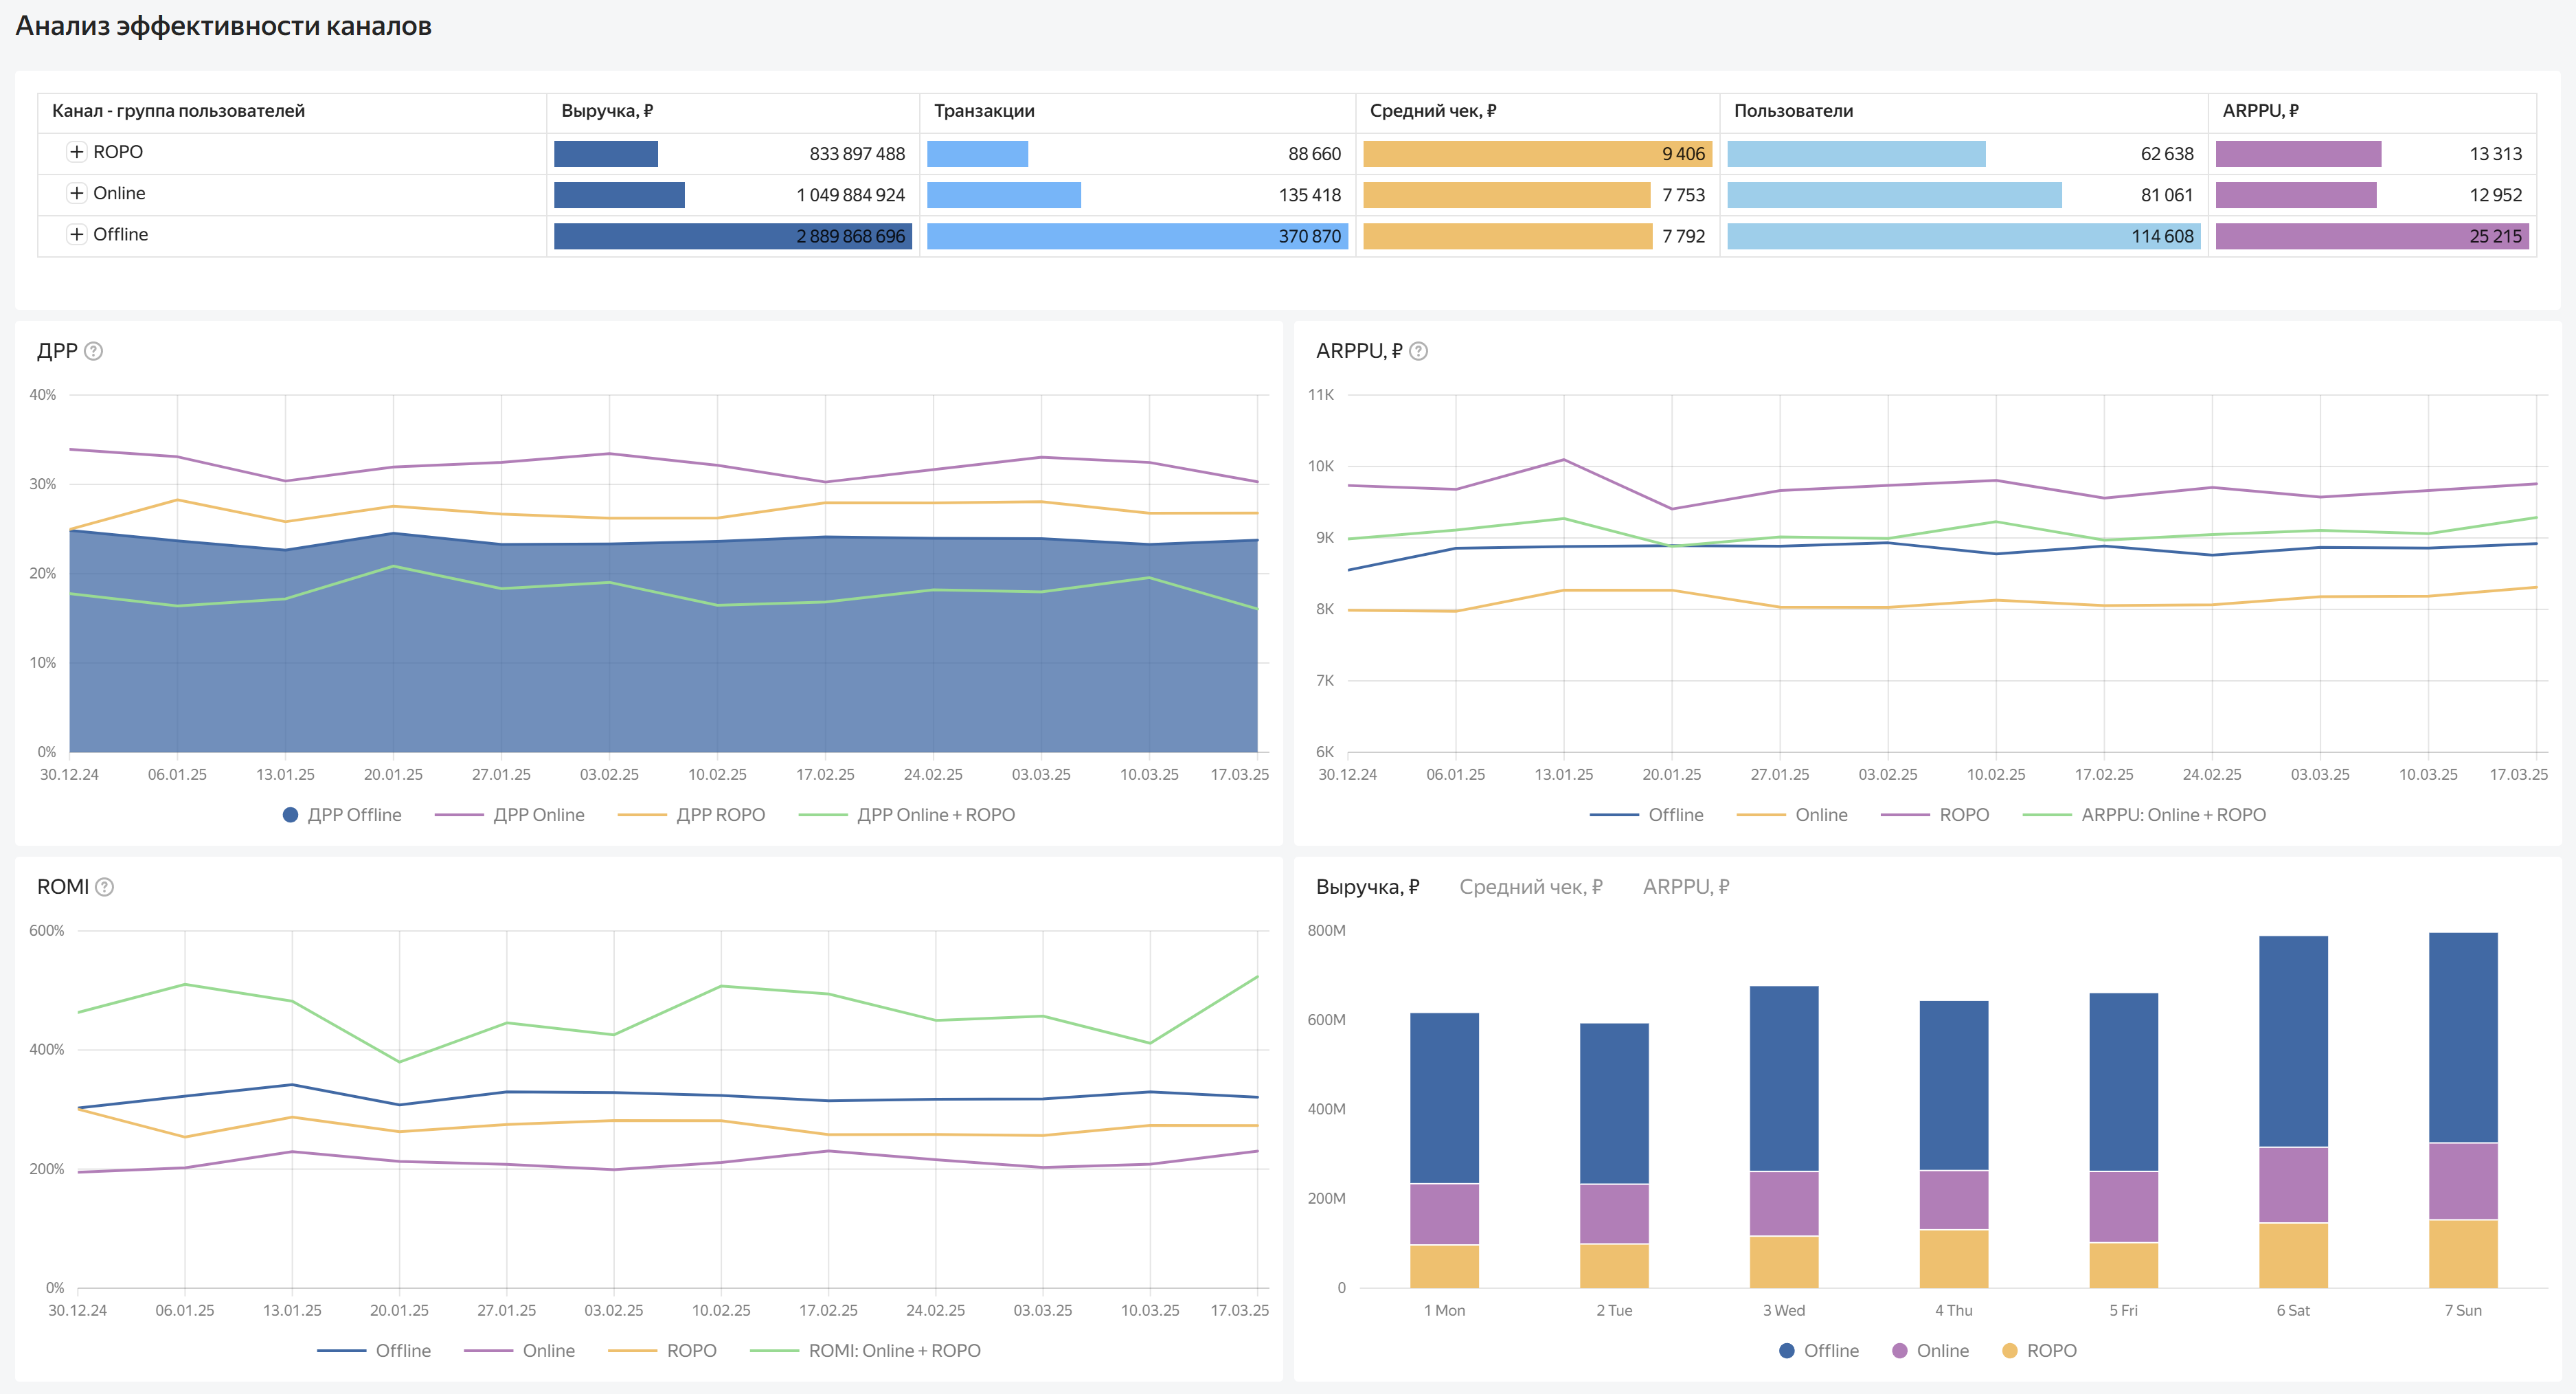The width and height of the screenshot is (2576, 1394).
Task: Toggle ROMI: Online + ROPO legend item
Action: pyautogui.click(x=865, y=1351)
